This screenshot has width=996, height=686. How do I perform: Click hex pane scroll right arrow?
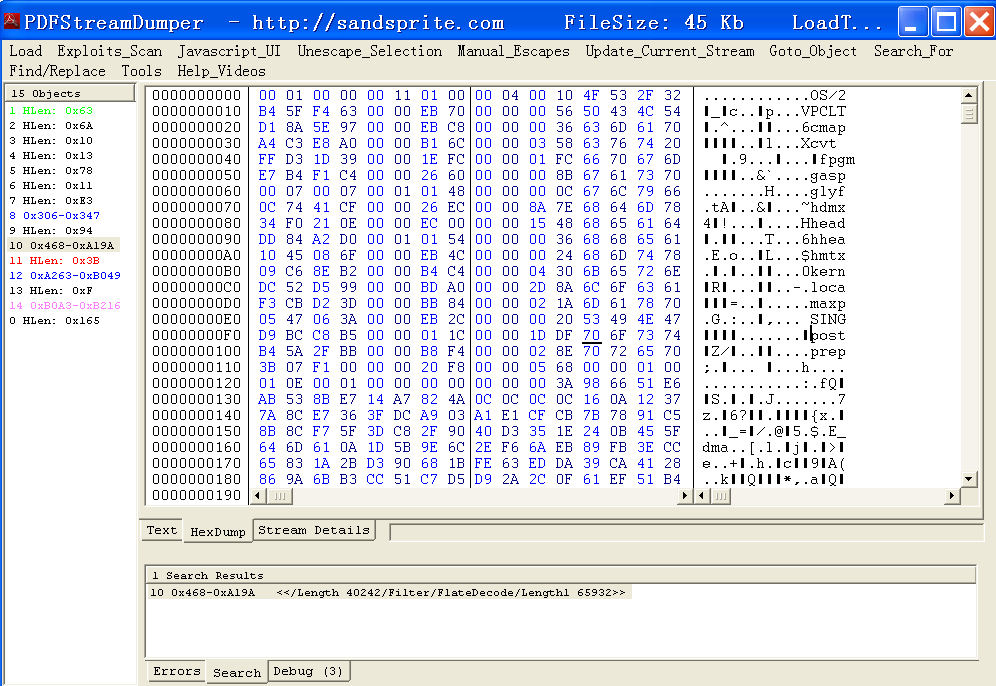684,495
